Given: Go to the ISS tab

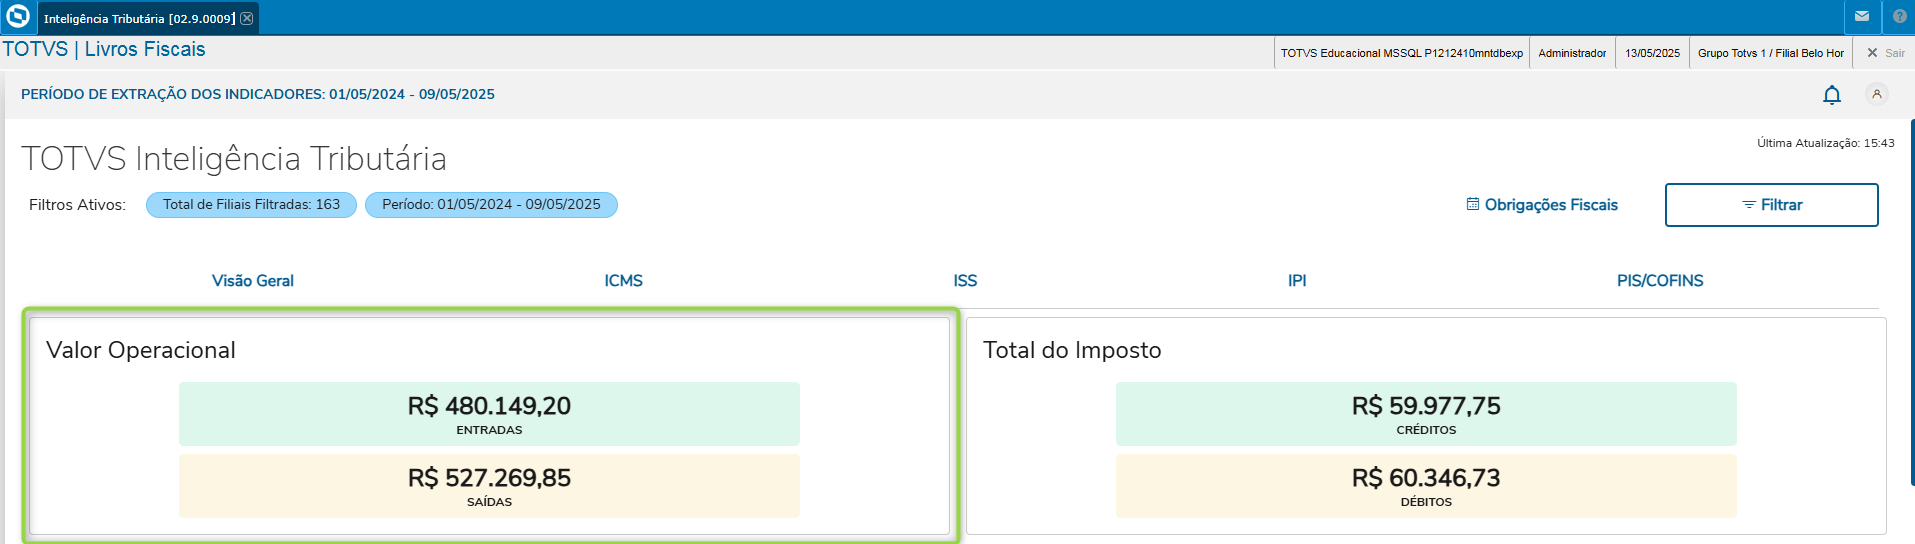Looking at the screenshot, I should coord(965,281).
